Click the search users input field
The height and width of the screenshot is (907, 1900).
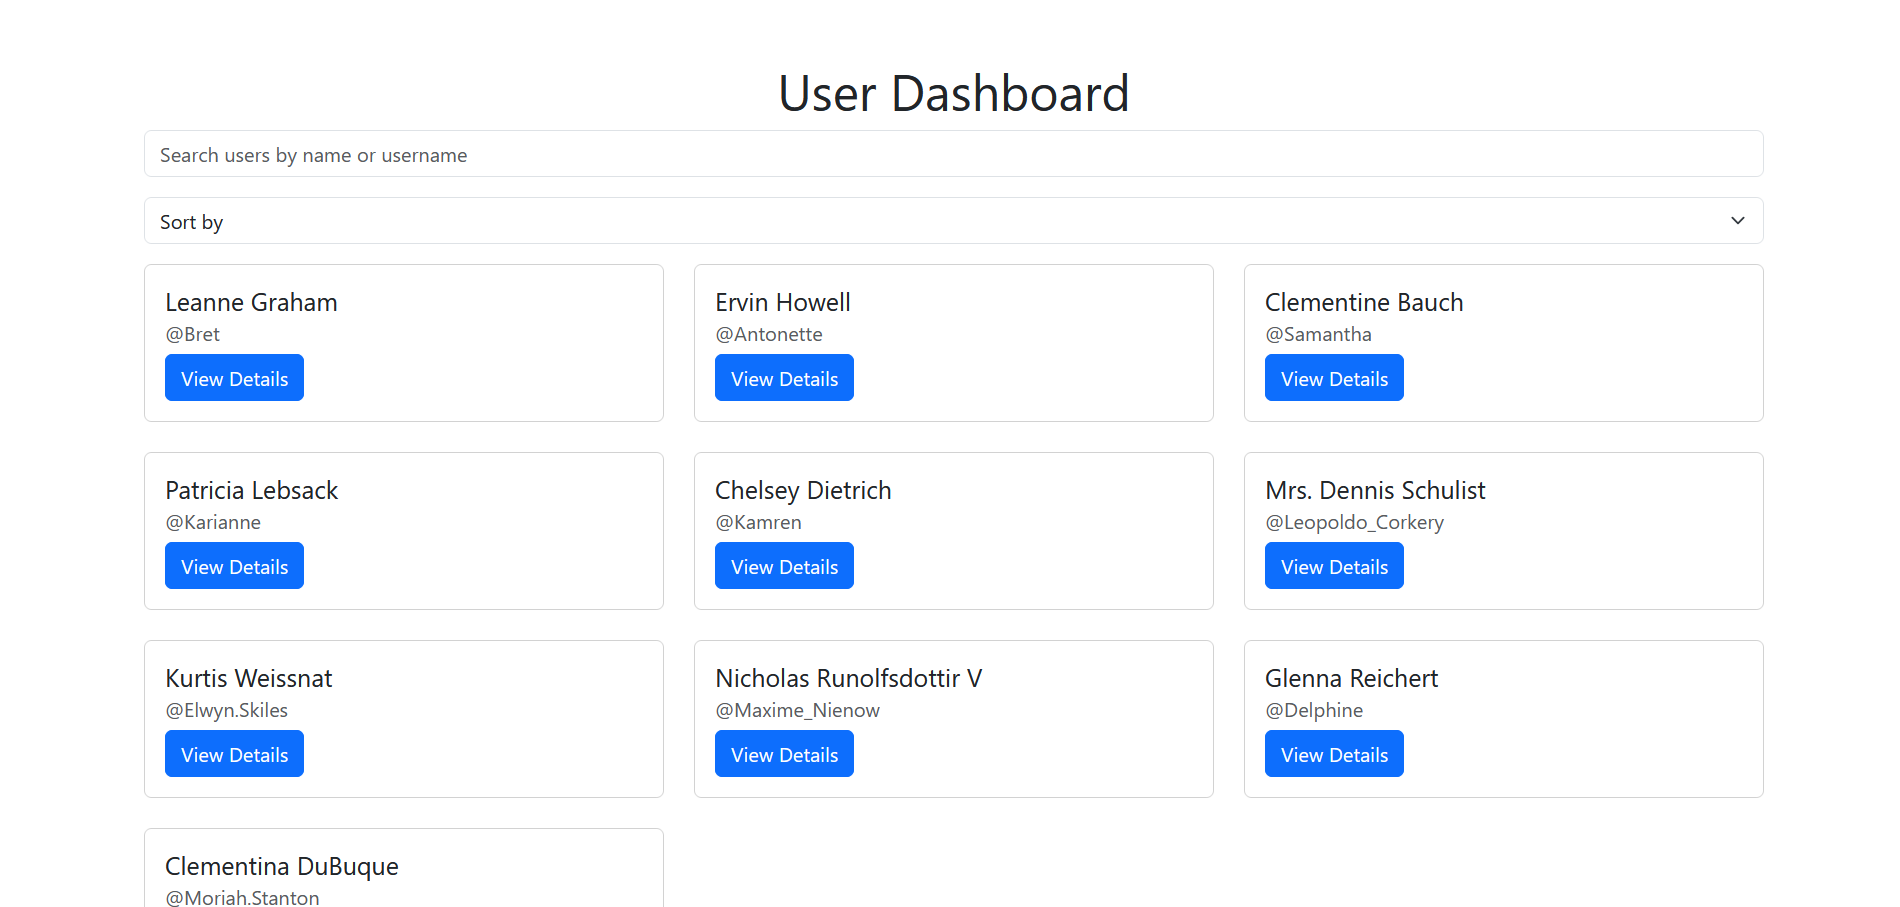pos(953,154)
